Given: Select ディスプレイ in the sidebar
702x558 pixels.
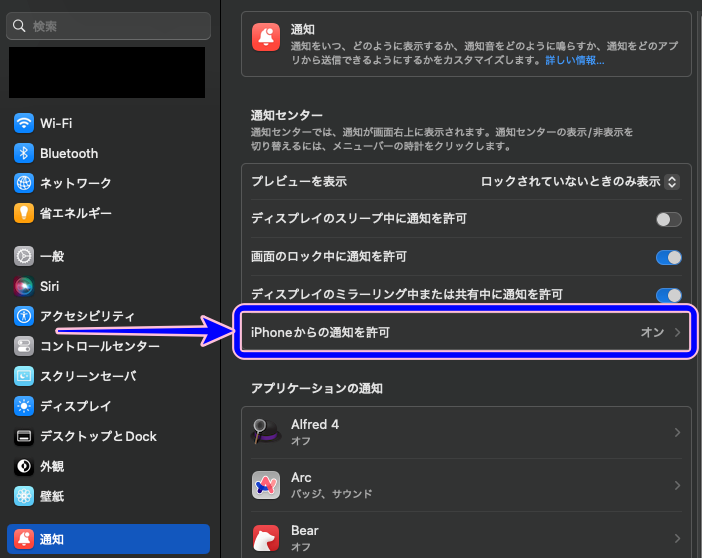Looking at the screenshot, I should (x=108, y=406).
